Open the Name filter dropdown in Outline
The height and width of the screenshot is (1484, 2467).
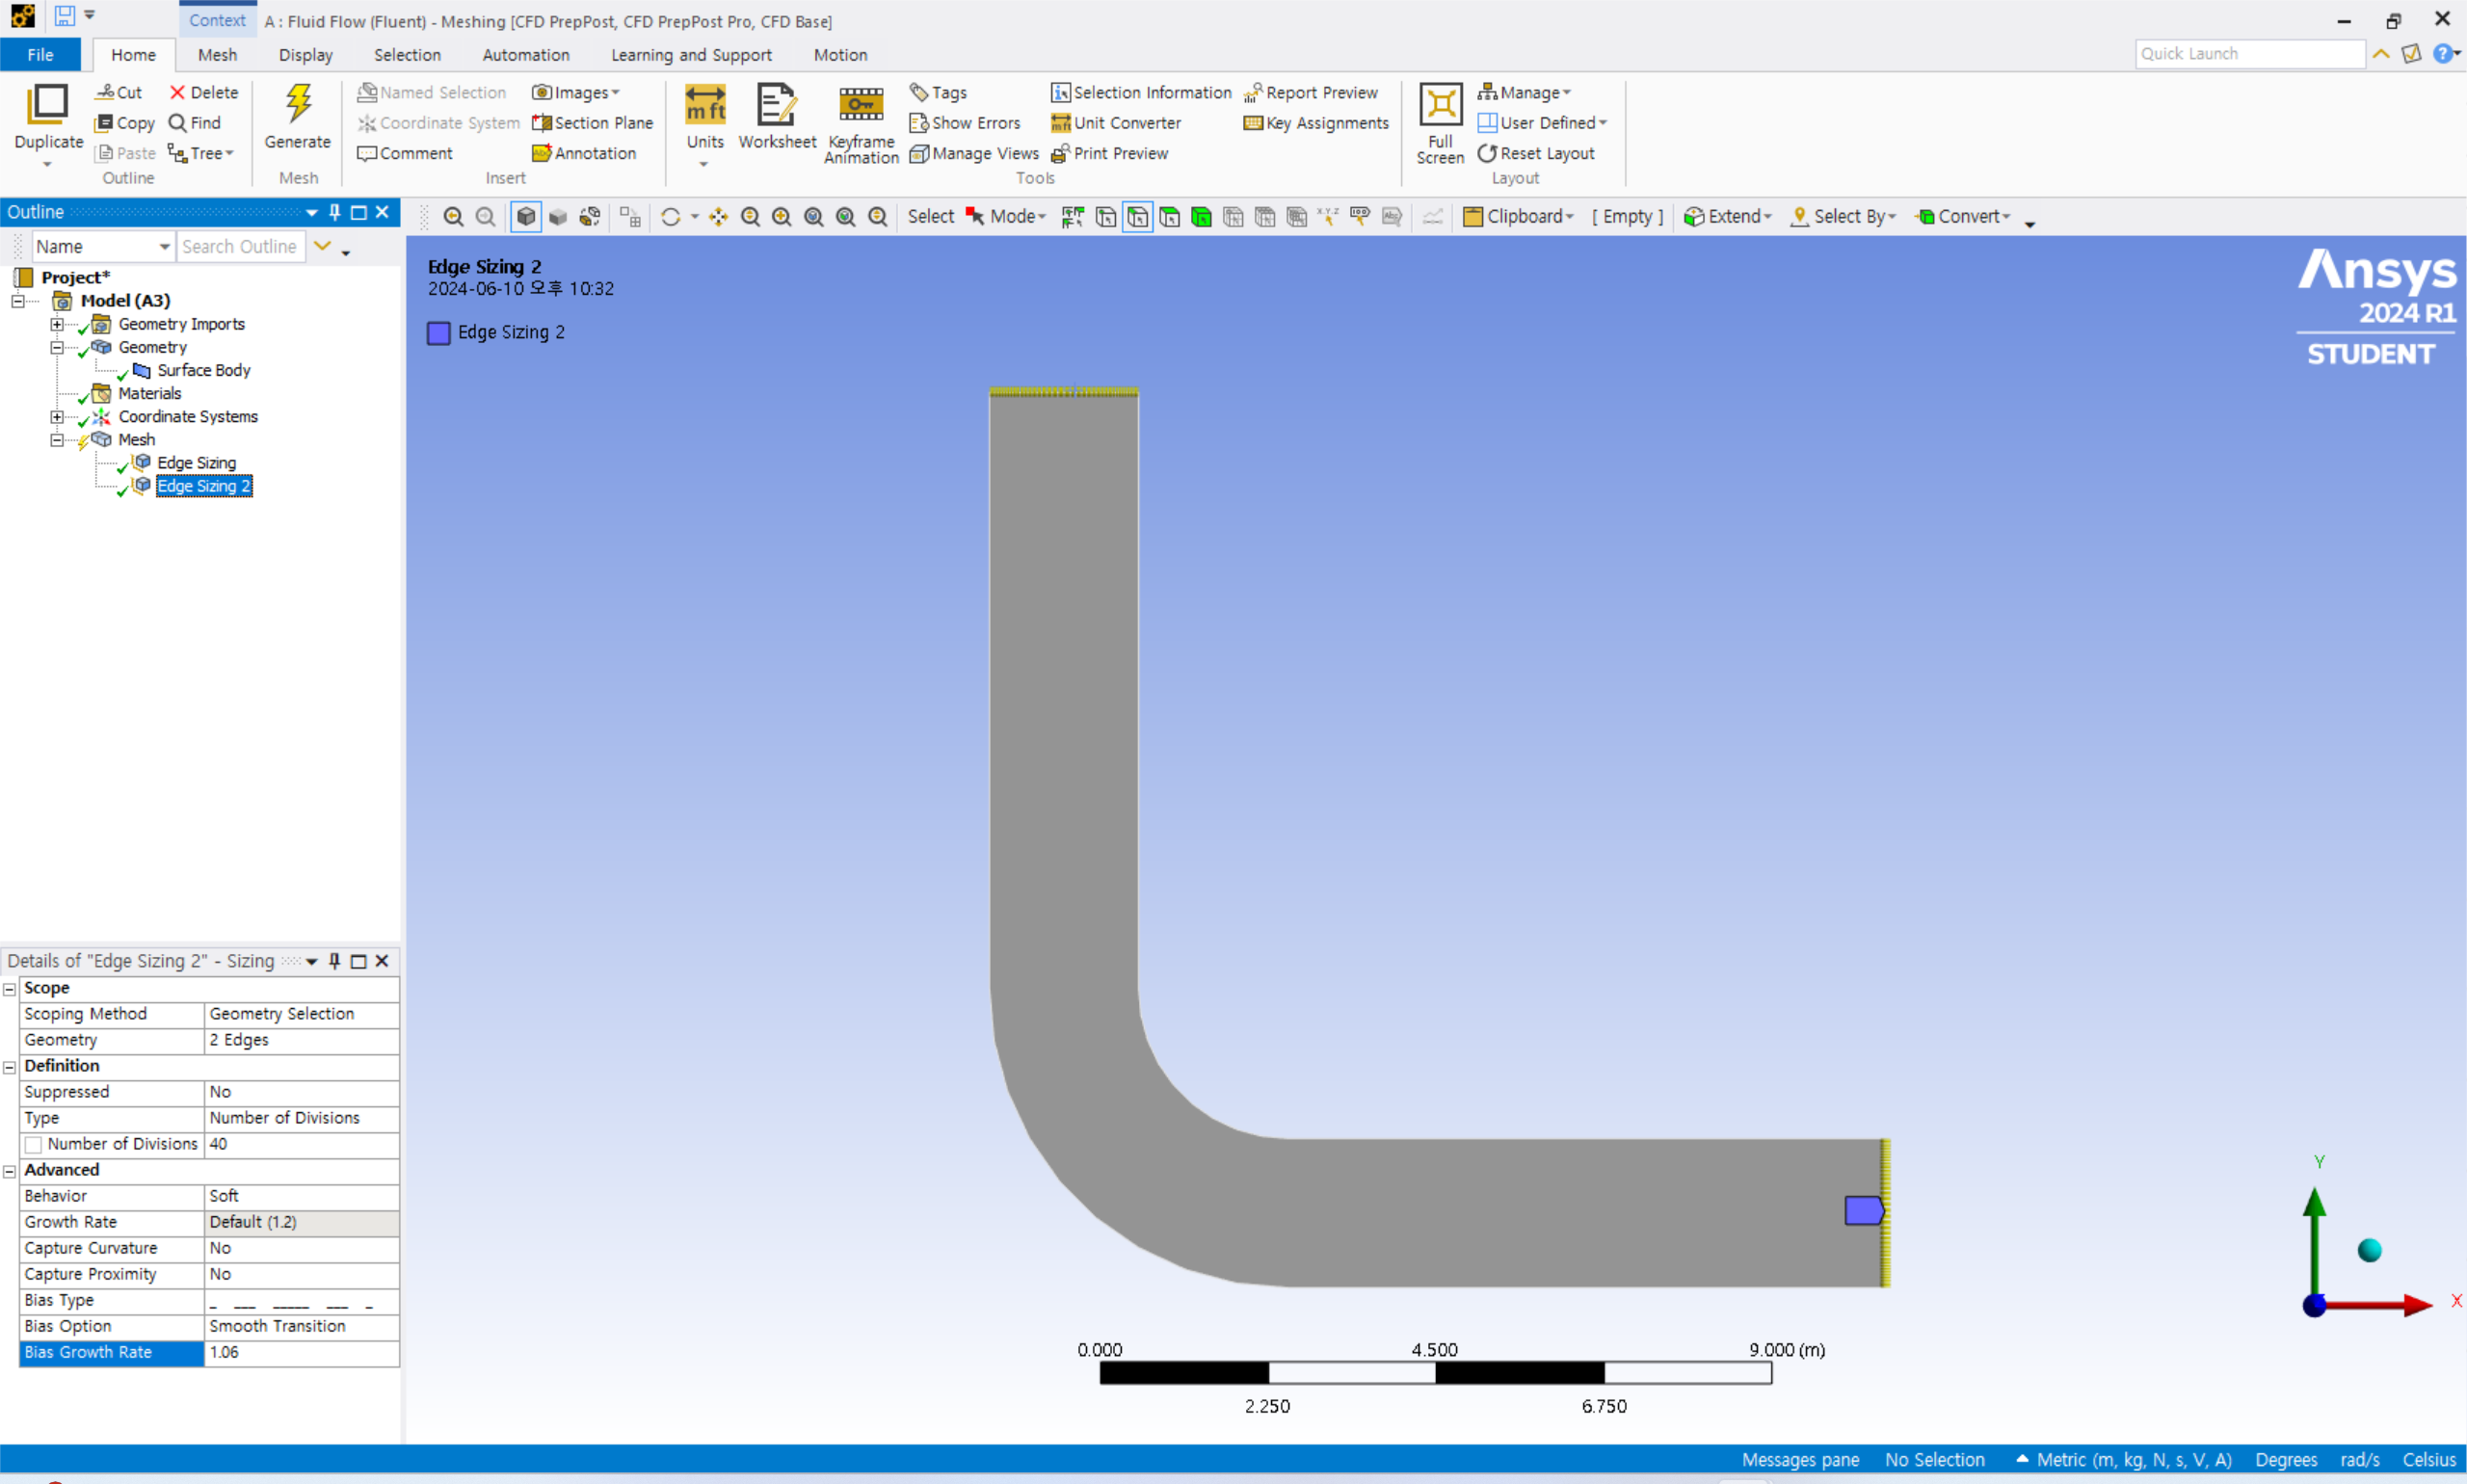tap(164, 247)
